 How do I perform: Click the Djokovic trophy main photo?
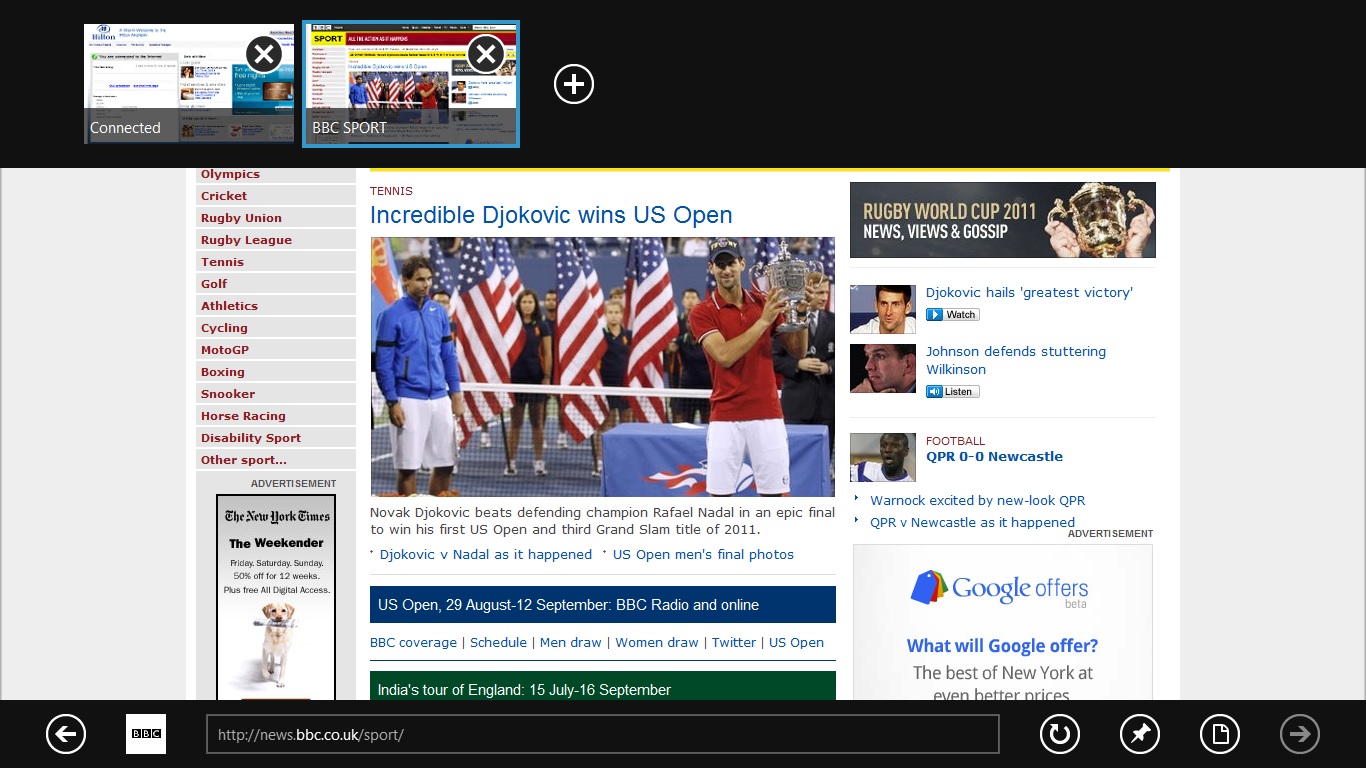602,367
